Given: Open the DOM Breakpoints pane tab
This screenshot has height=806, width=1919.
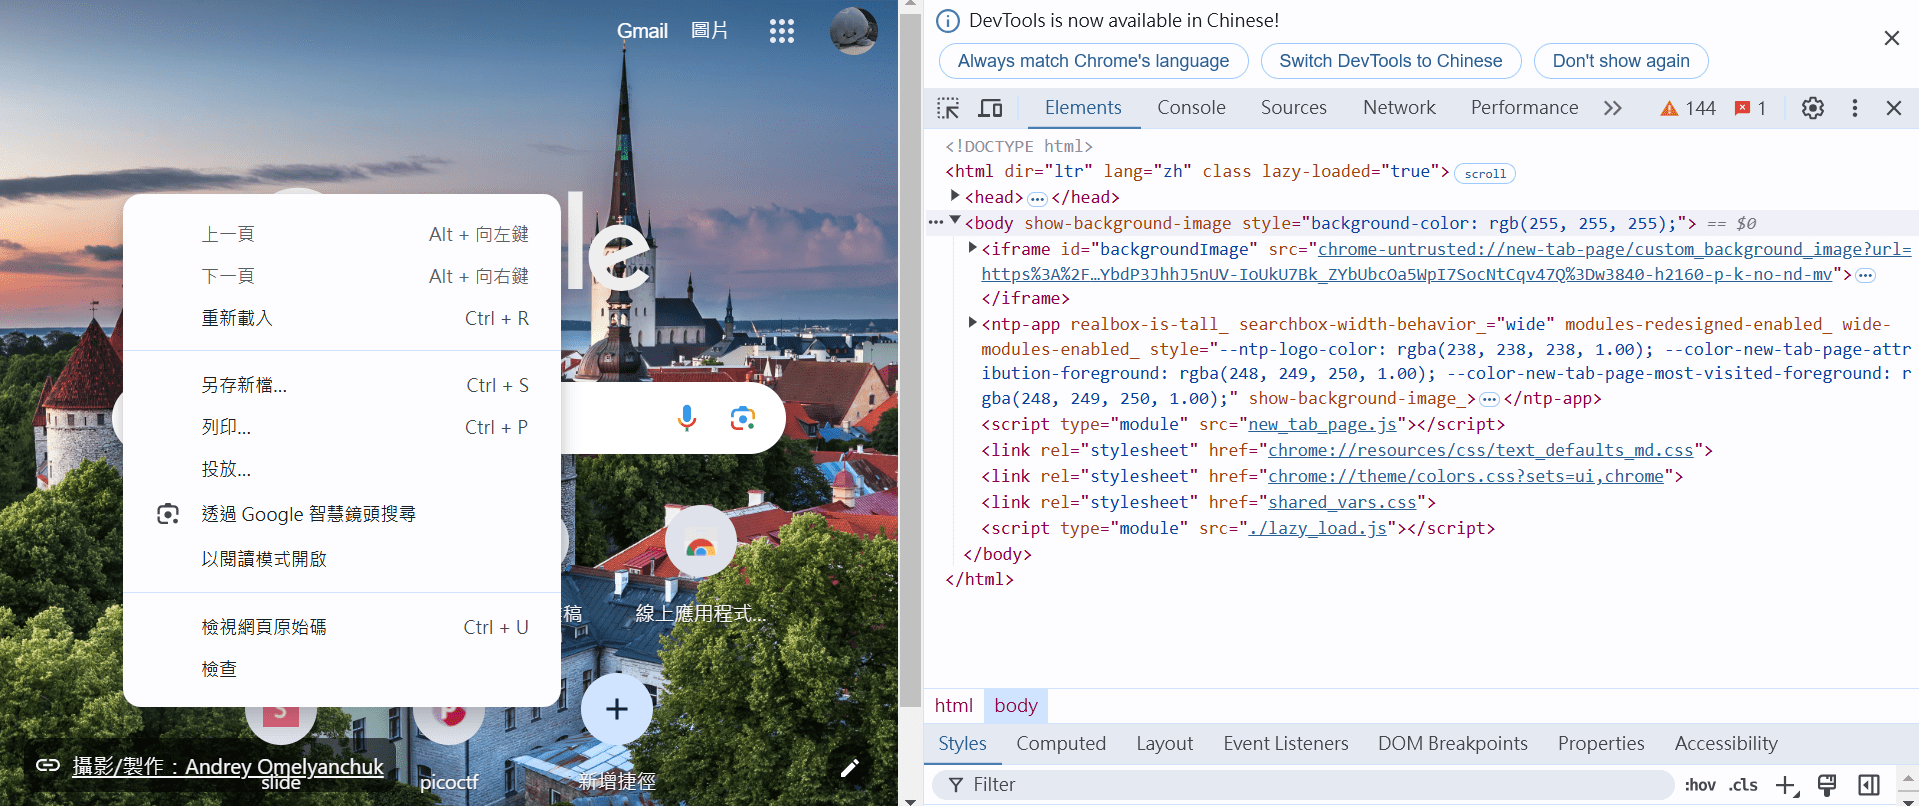Looking at the screenshot, I should tap(1452, 744).
